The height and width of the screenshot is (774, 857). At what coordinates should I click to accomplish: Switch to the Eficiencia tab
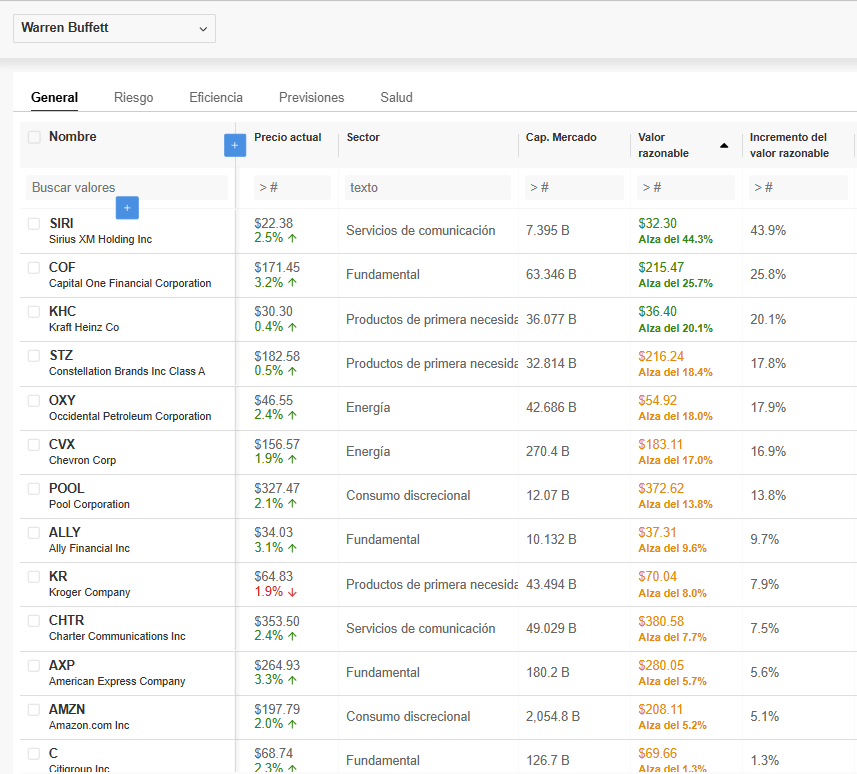tap(216, 97)
